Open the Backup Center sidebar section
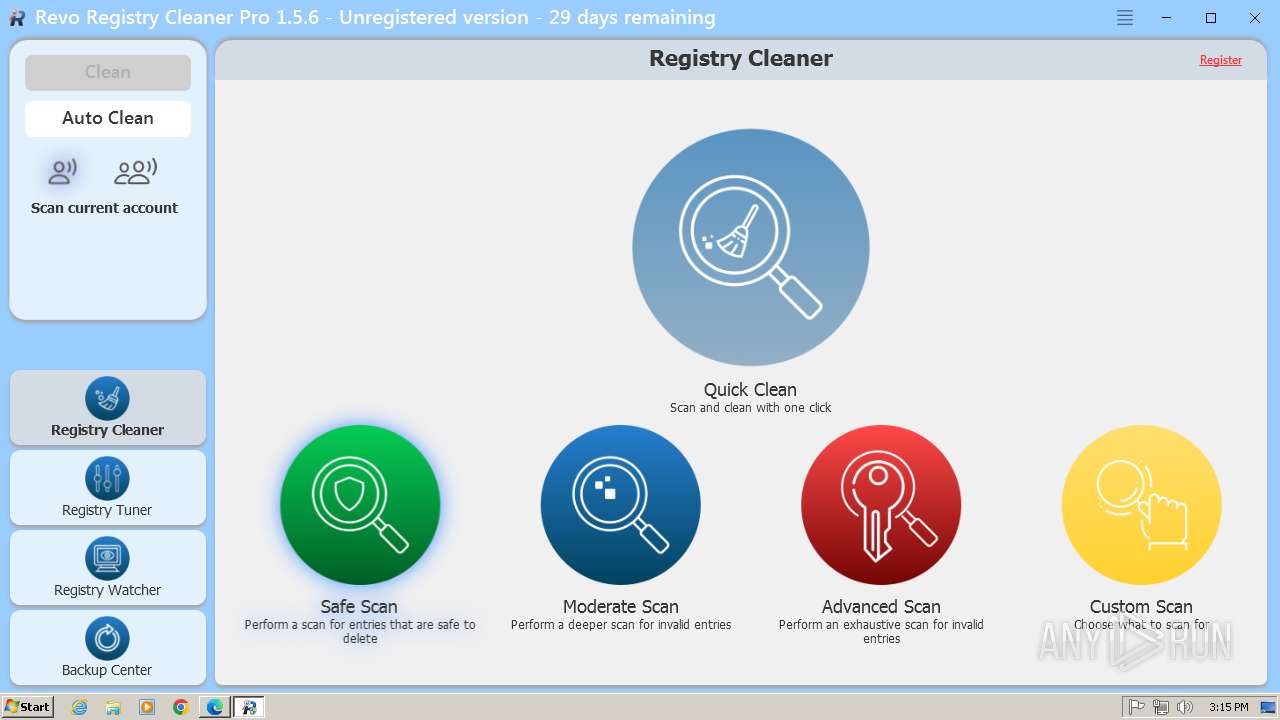Screen dimensions: 1280x720 [x=108, y=648]
